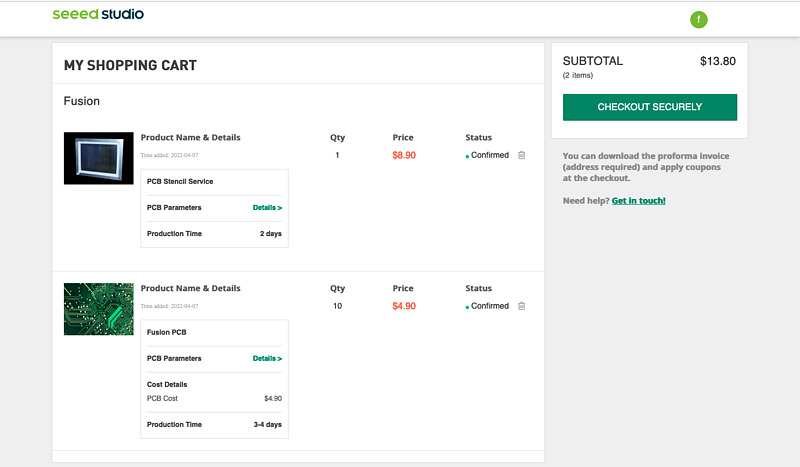Click the 2 days production time value

(271, 233)
